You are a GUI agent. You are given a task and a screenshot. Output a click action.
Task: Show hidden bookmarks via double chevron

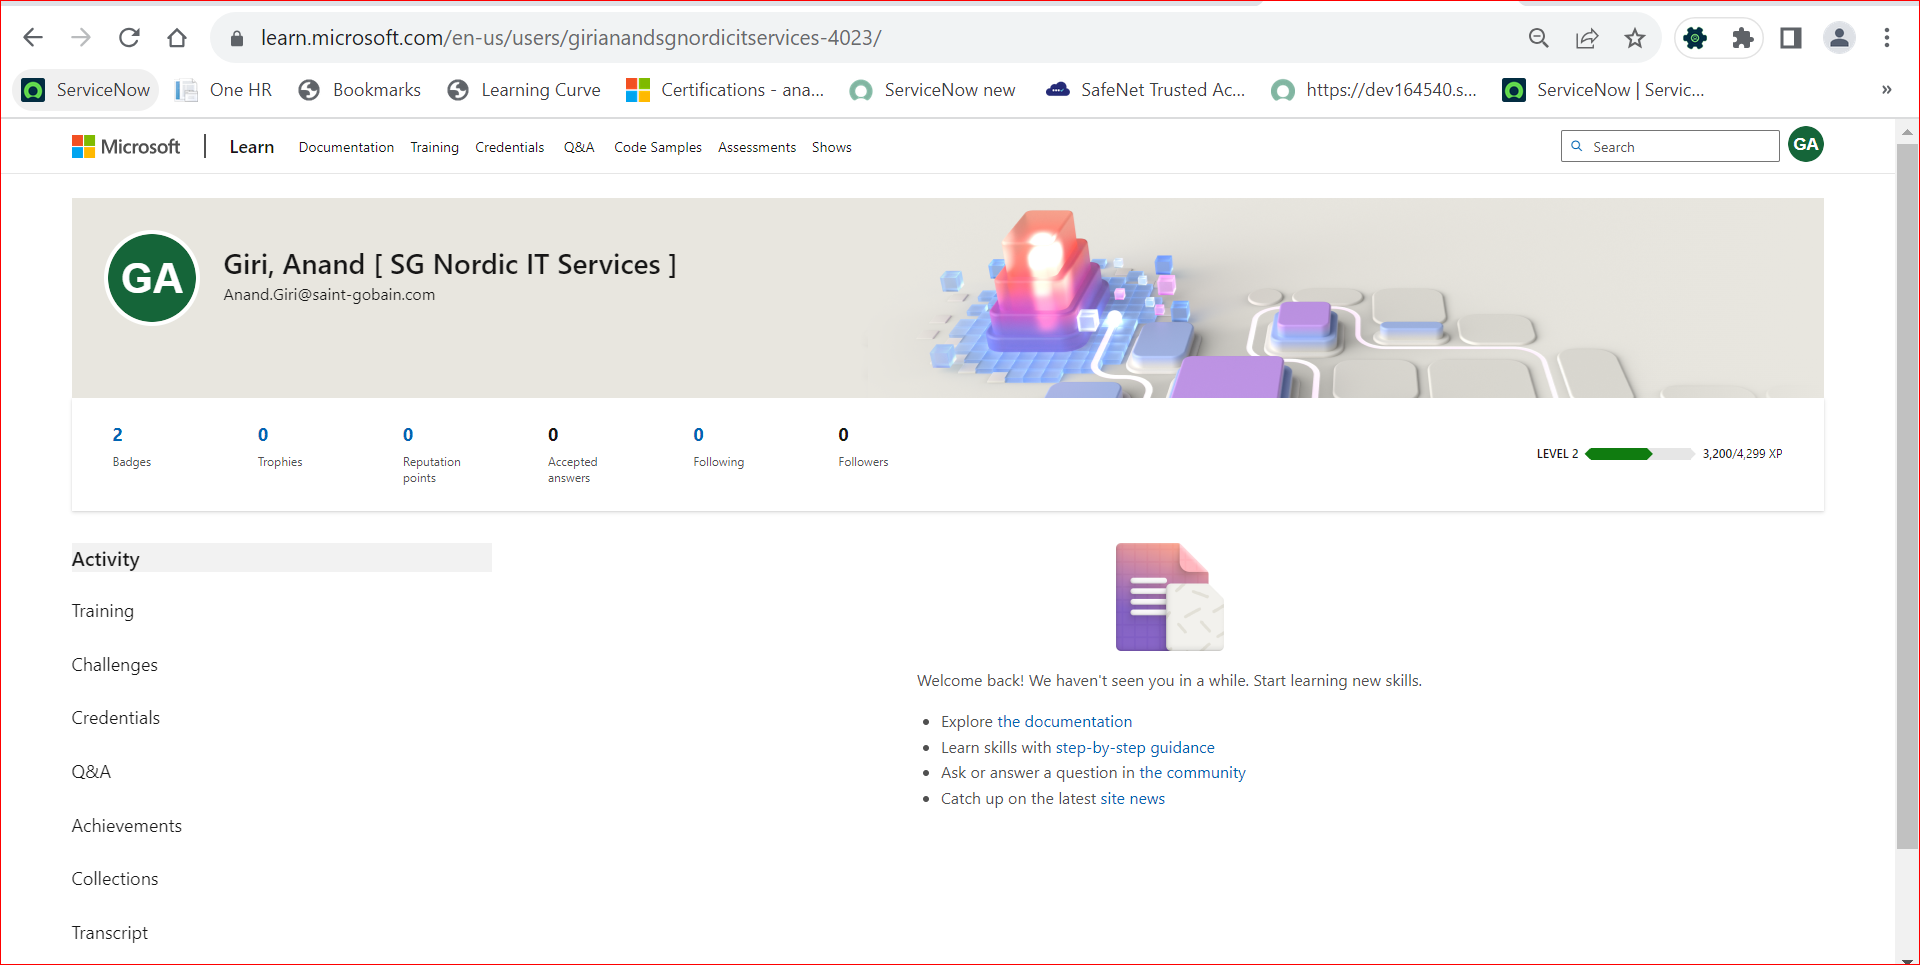(1887, 90)
